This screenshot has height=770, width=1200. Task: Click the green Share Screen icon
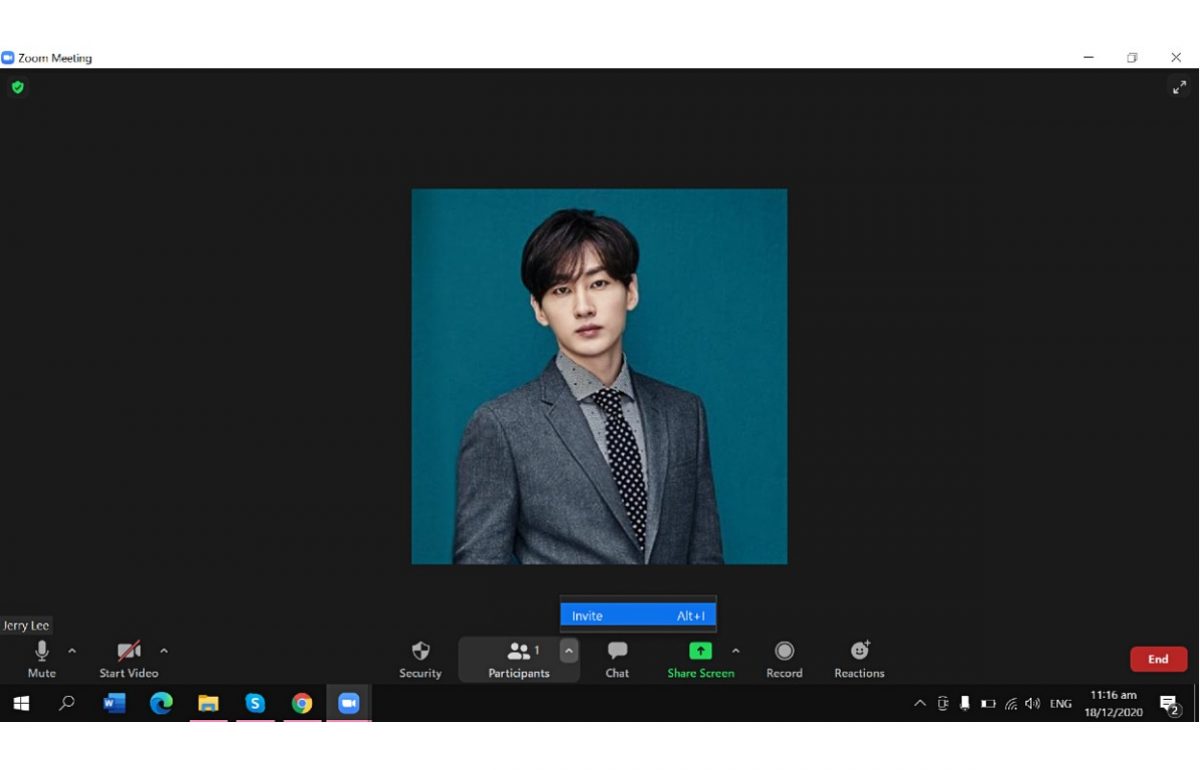click(700, 651)
